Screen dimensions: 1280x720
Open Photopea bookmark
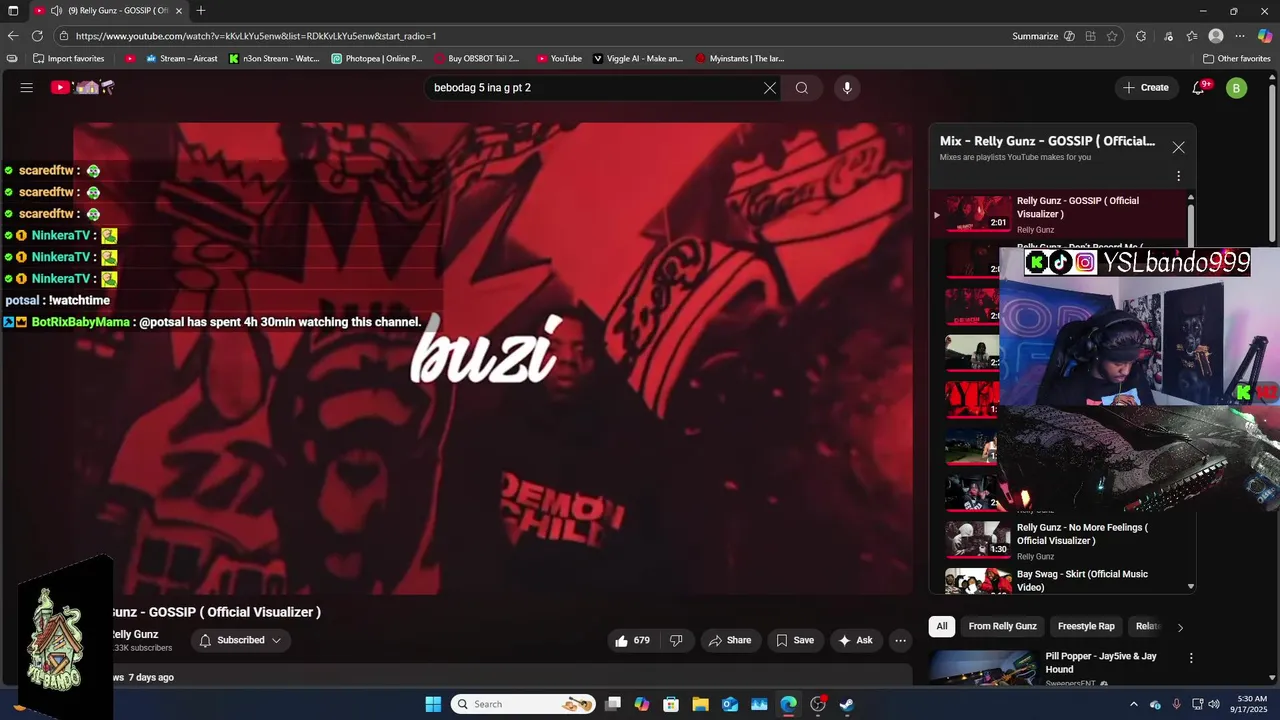coord(377,59)
